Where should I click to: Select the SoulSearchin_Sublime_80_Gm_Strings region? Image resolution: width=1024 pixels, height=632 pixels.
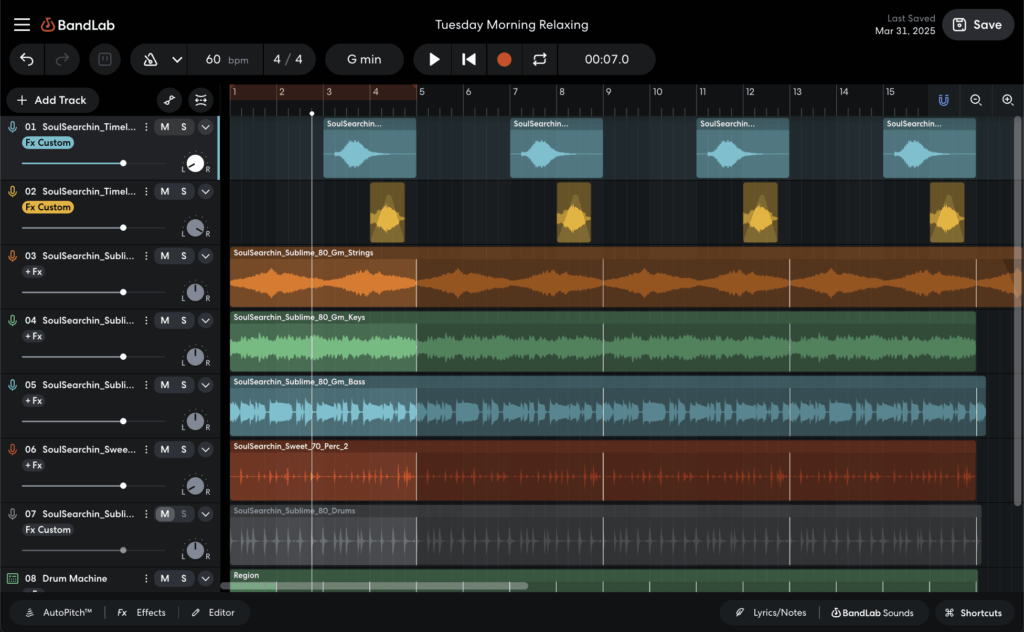[x=626, y=277]
